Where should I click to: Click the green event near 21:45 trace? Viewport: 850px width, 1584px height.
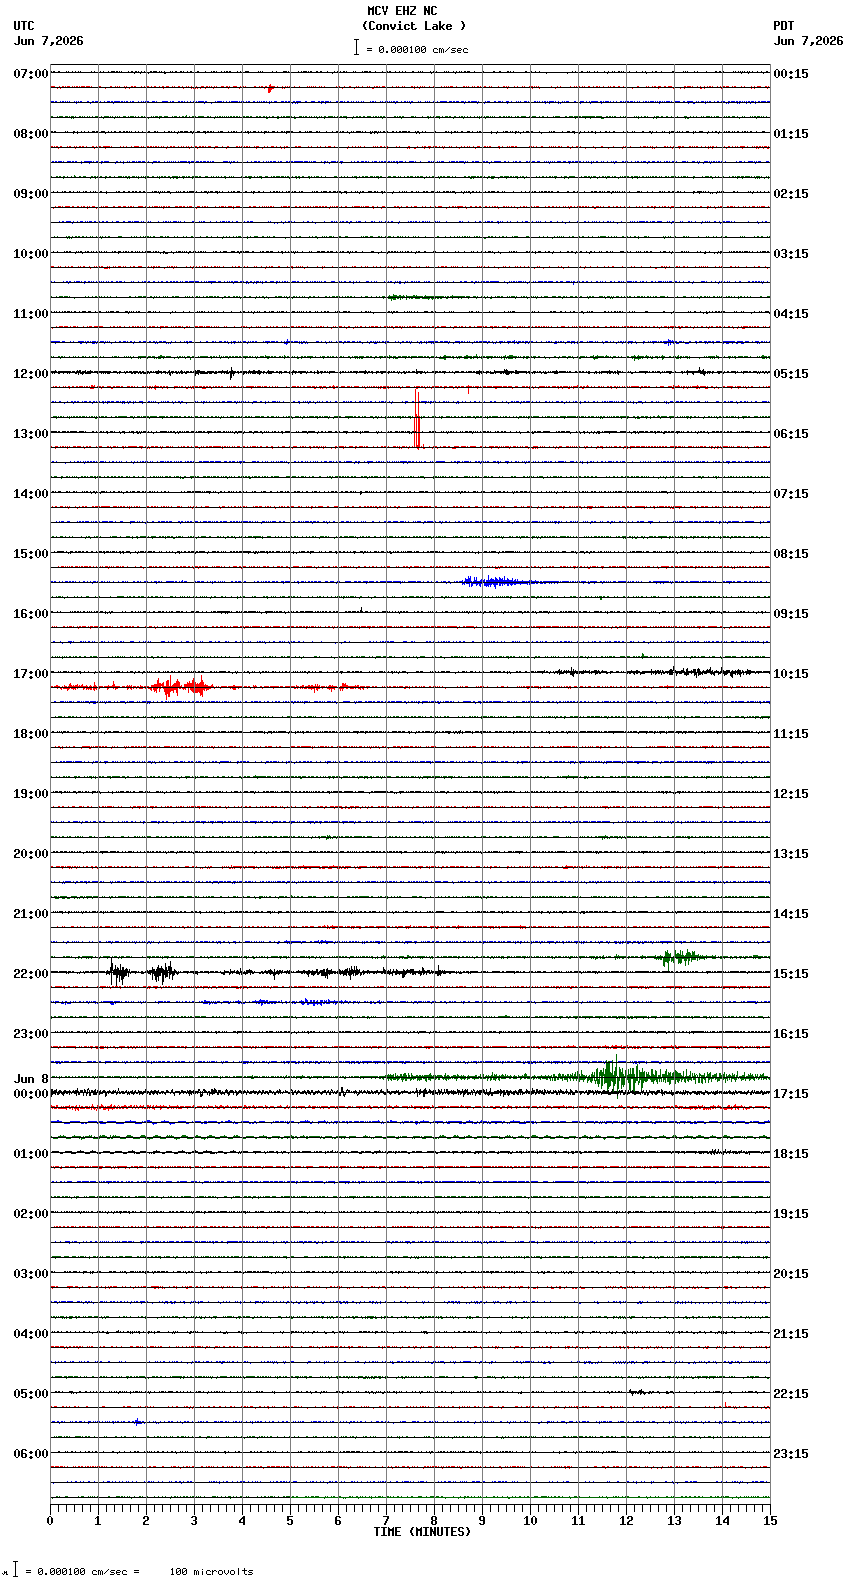coord(680,957)
